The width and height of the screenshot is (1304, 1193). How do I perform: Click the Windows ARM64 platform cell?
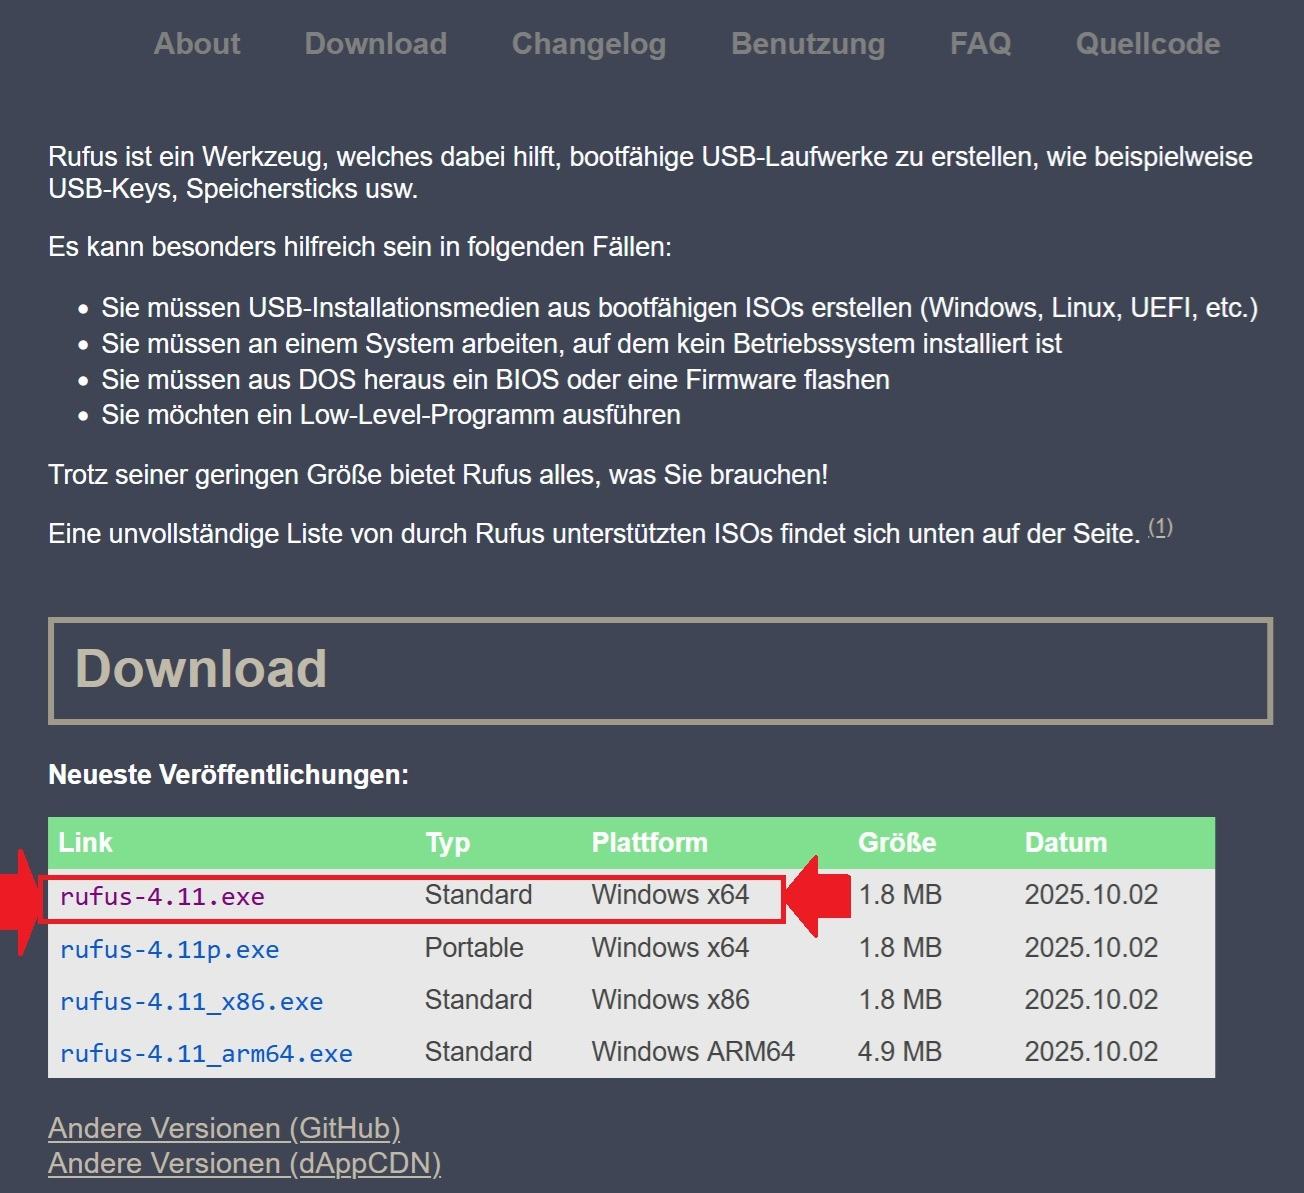(x=693, y=1052)
